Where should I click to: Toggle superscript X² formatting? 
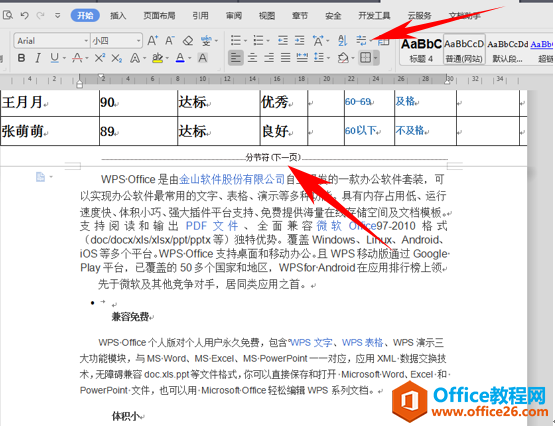point(100,58)
